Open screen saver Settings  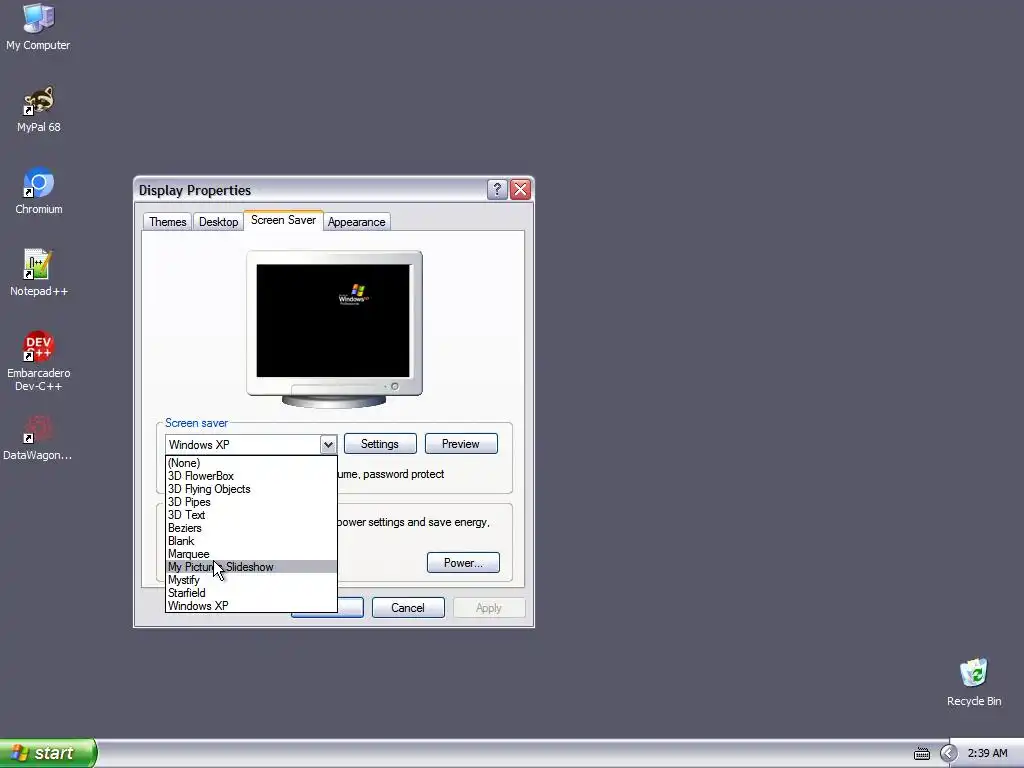[x=380, y=444]
